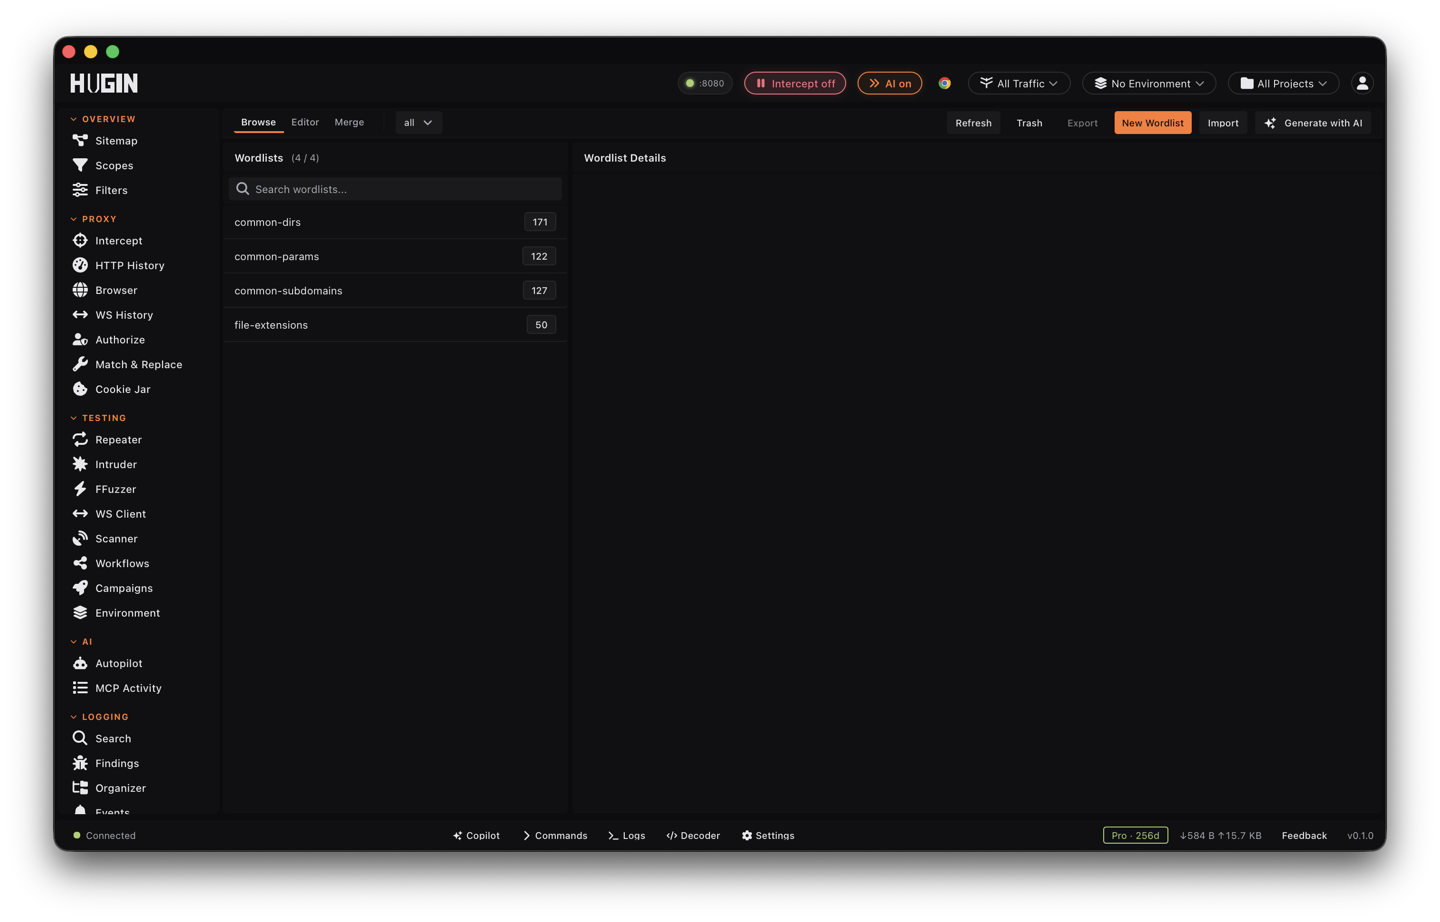Image resolution: width=1440 pixels, height=922 pixels.
Task: Click the FFuzzer lightning bolt icon
Action: coord(80,489)
